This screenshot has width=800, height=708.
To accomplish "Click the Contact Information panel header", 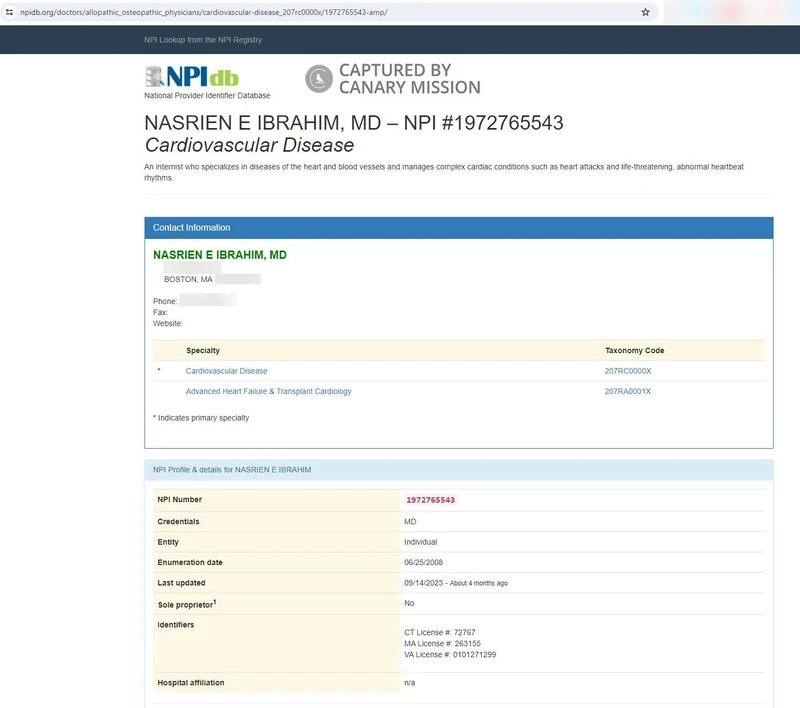I will 191,228.
